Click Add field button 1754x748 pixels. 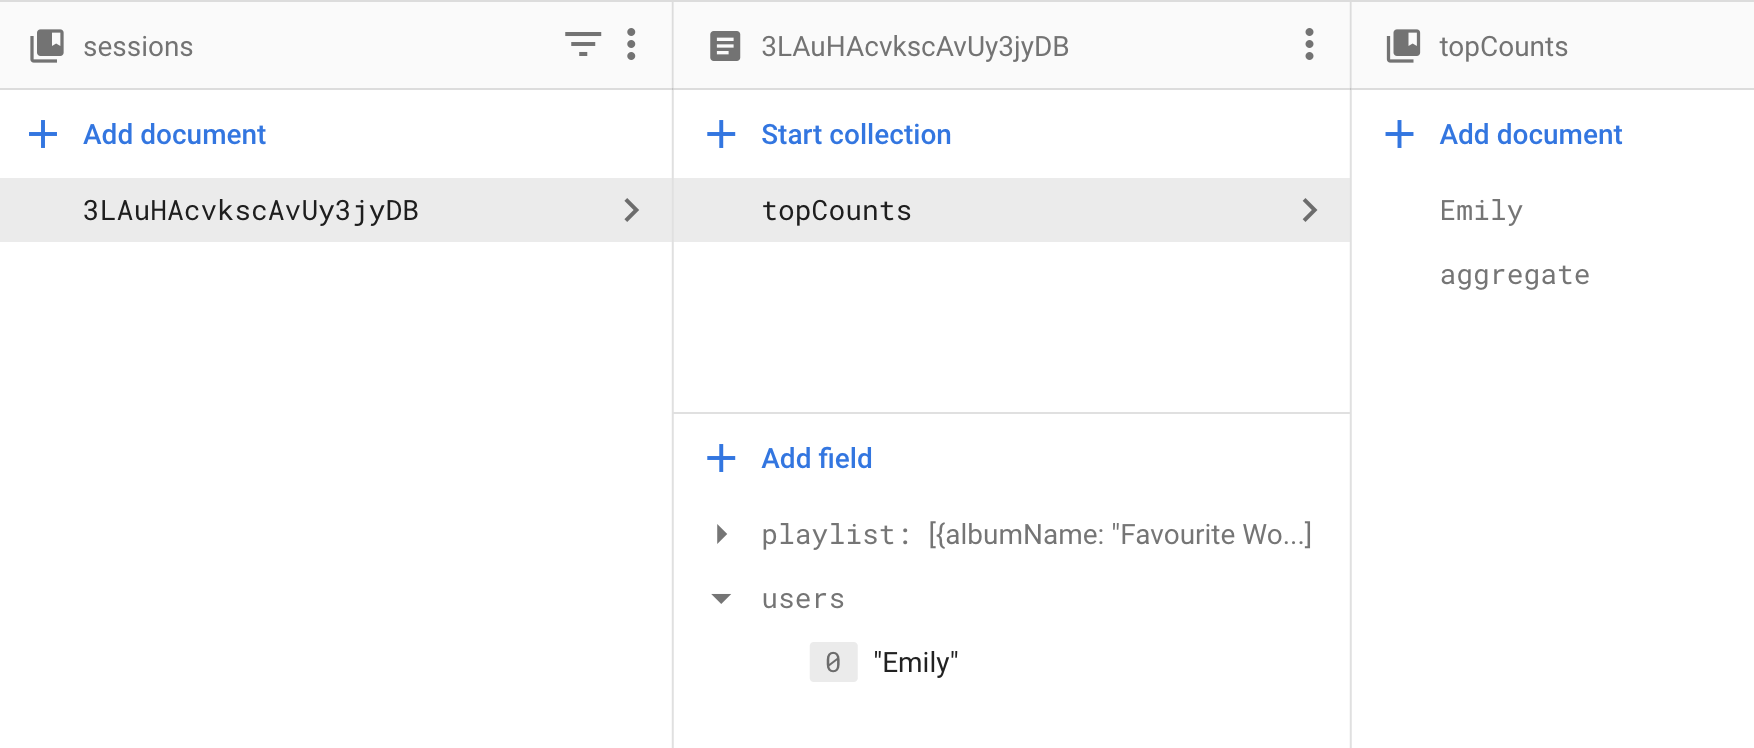click(x=816, y=458)
